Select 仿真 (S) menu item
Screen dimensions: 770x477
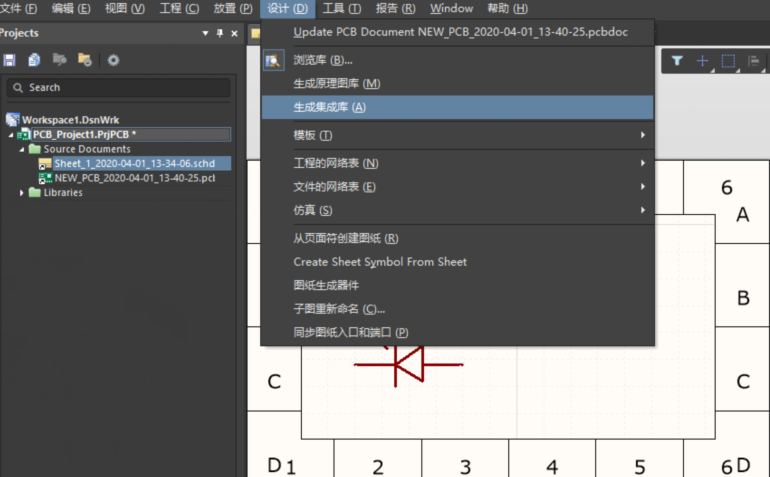(458, 210)
